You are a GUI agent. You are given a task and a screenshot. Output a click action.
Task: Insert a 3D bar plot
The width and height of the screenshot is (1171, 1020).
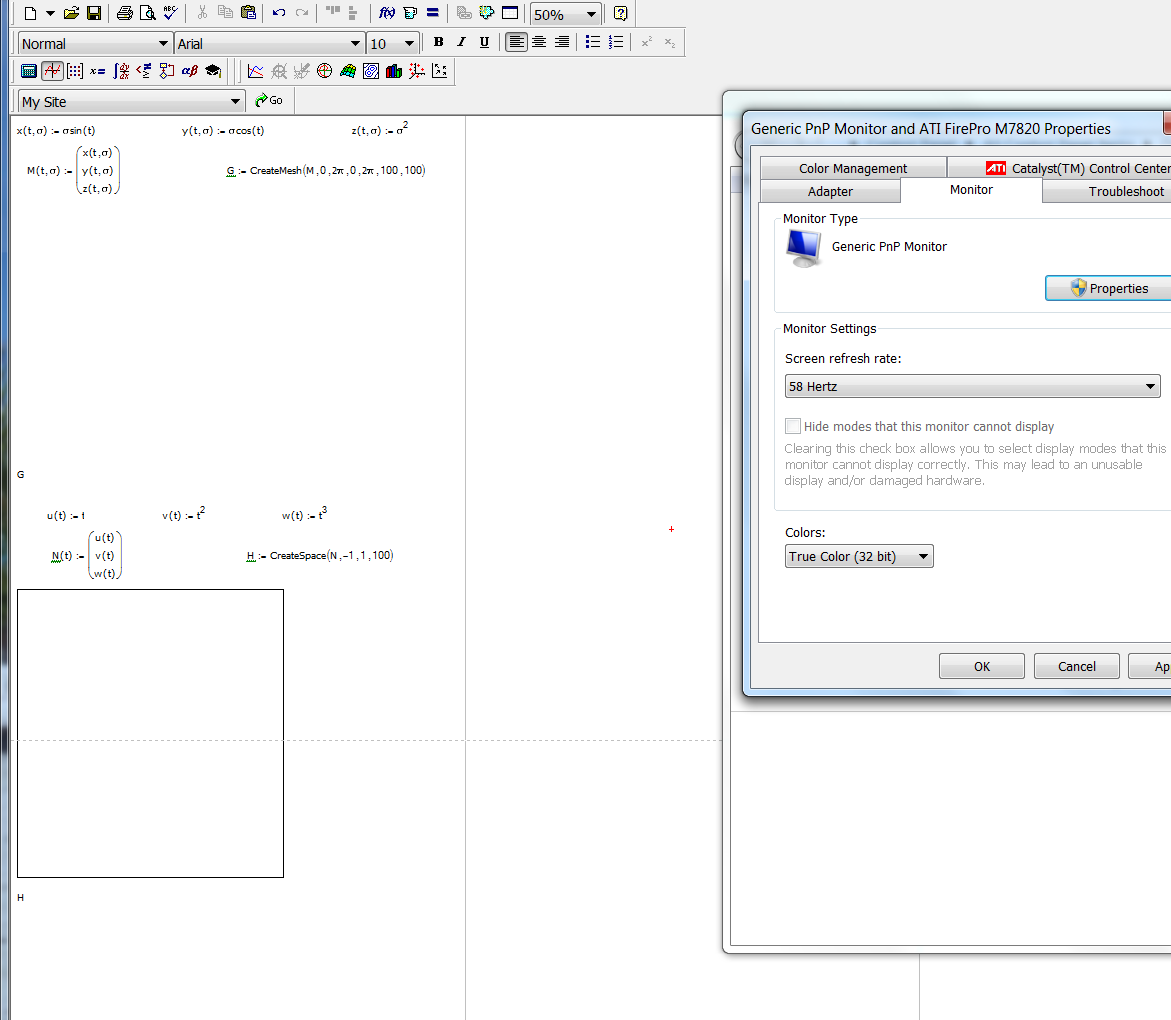(x=394, y=71)
